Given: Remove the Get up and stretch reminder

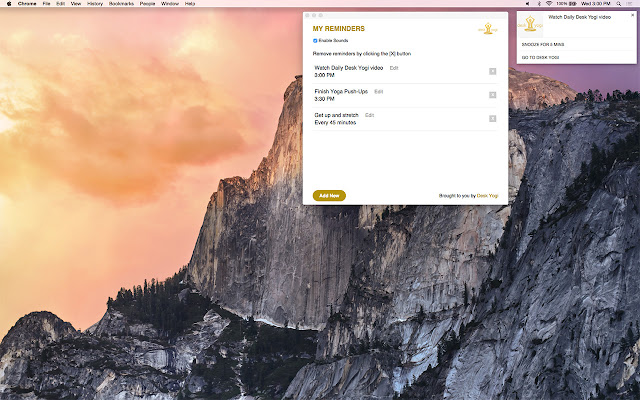Looking at the screenshot, I should [x=493, y=119].
